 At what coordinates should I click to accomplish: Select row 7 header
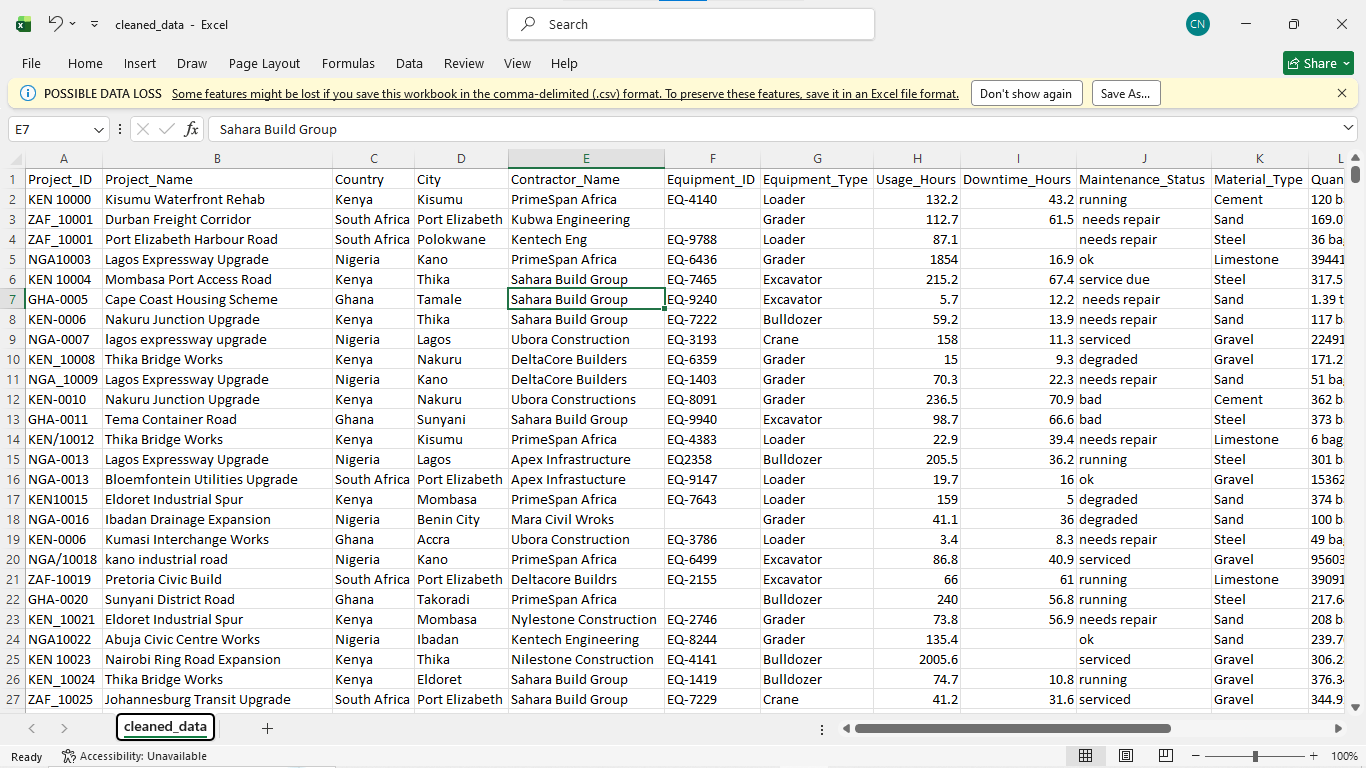coord(14,299)
